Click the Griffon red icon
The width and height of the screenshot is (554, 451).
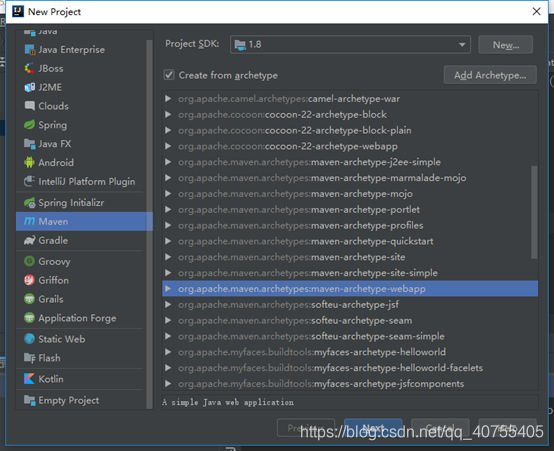[x=30, y=280]
